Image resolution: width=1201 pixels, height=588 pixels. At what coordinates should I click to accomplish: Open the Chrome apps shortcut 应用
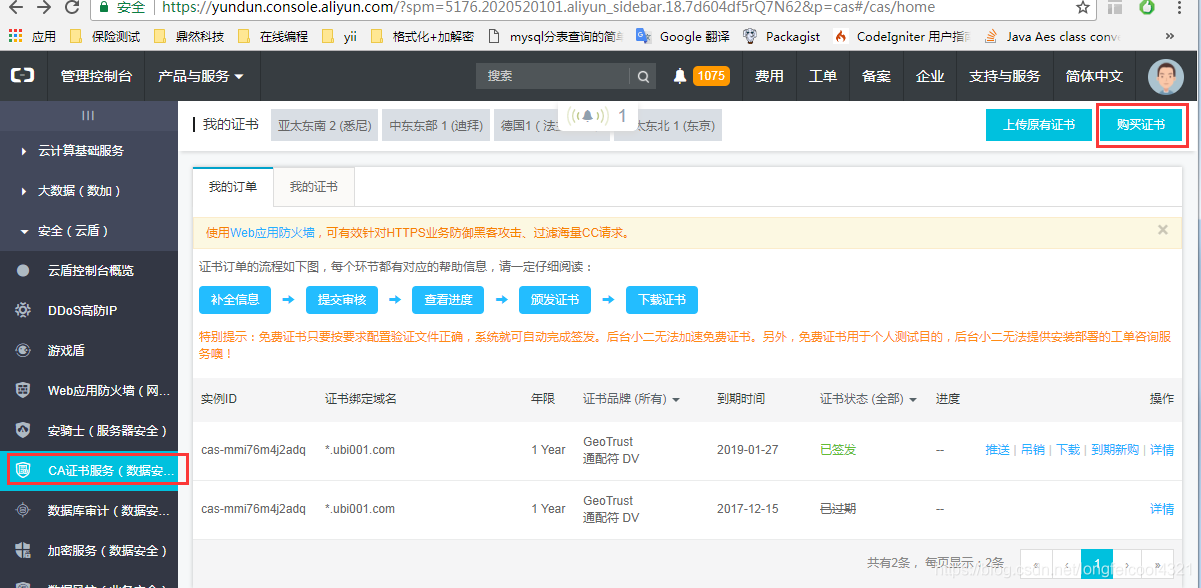(32, 36)
